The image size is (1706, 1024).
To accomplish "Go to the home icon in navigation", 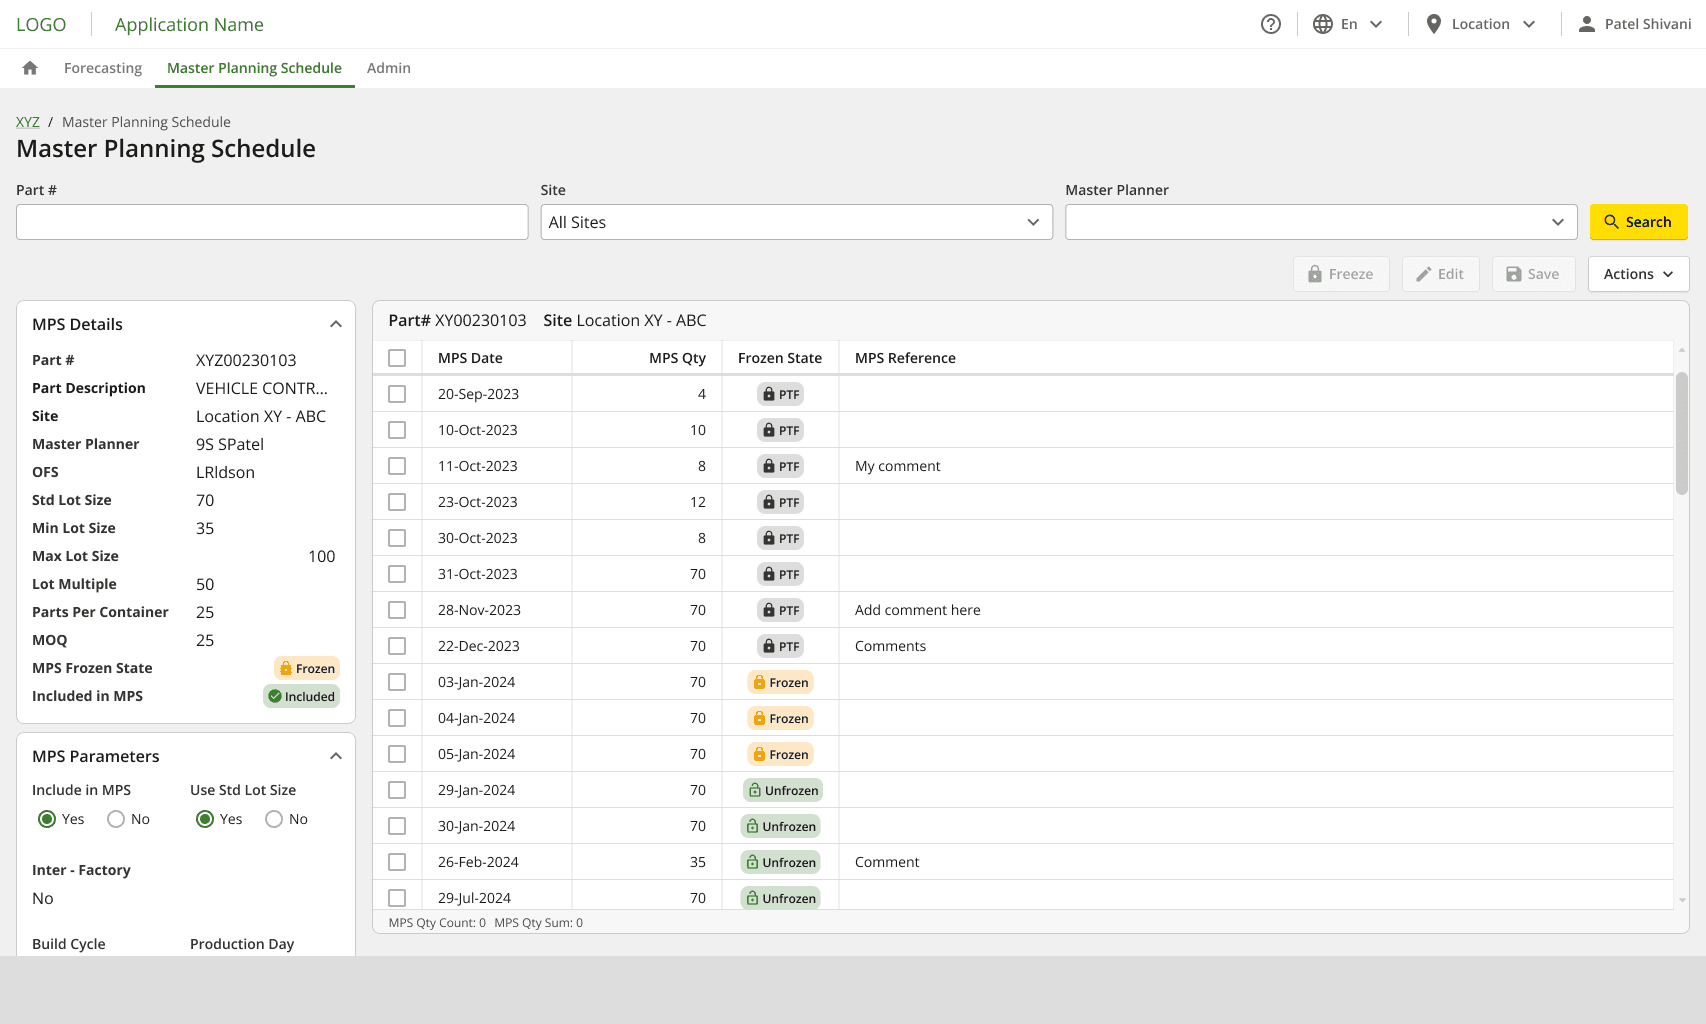I will 30,68.
